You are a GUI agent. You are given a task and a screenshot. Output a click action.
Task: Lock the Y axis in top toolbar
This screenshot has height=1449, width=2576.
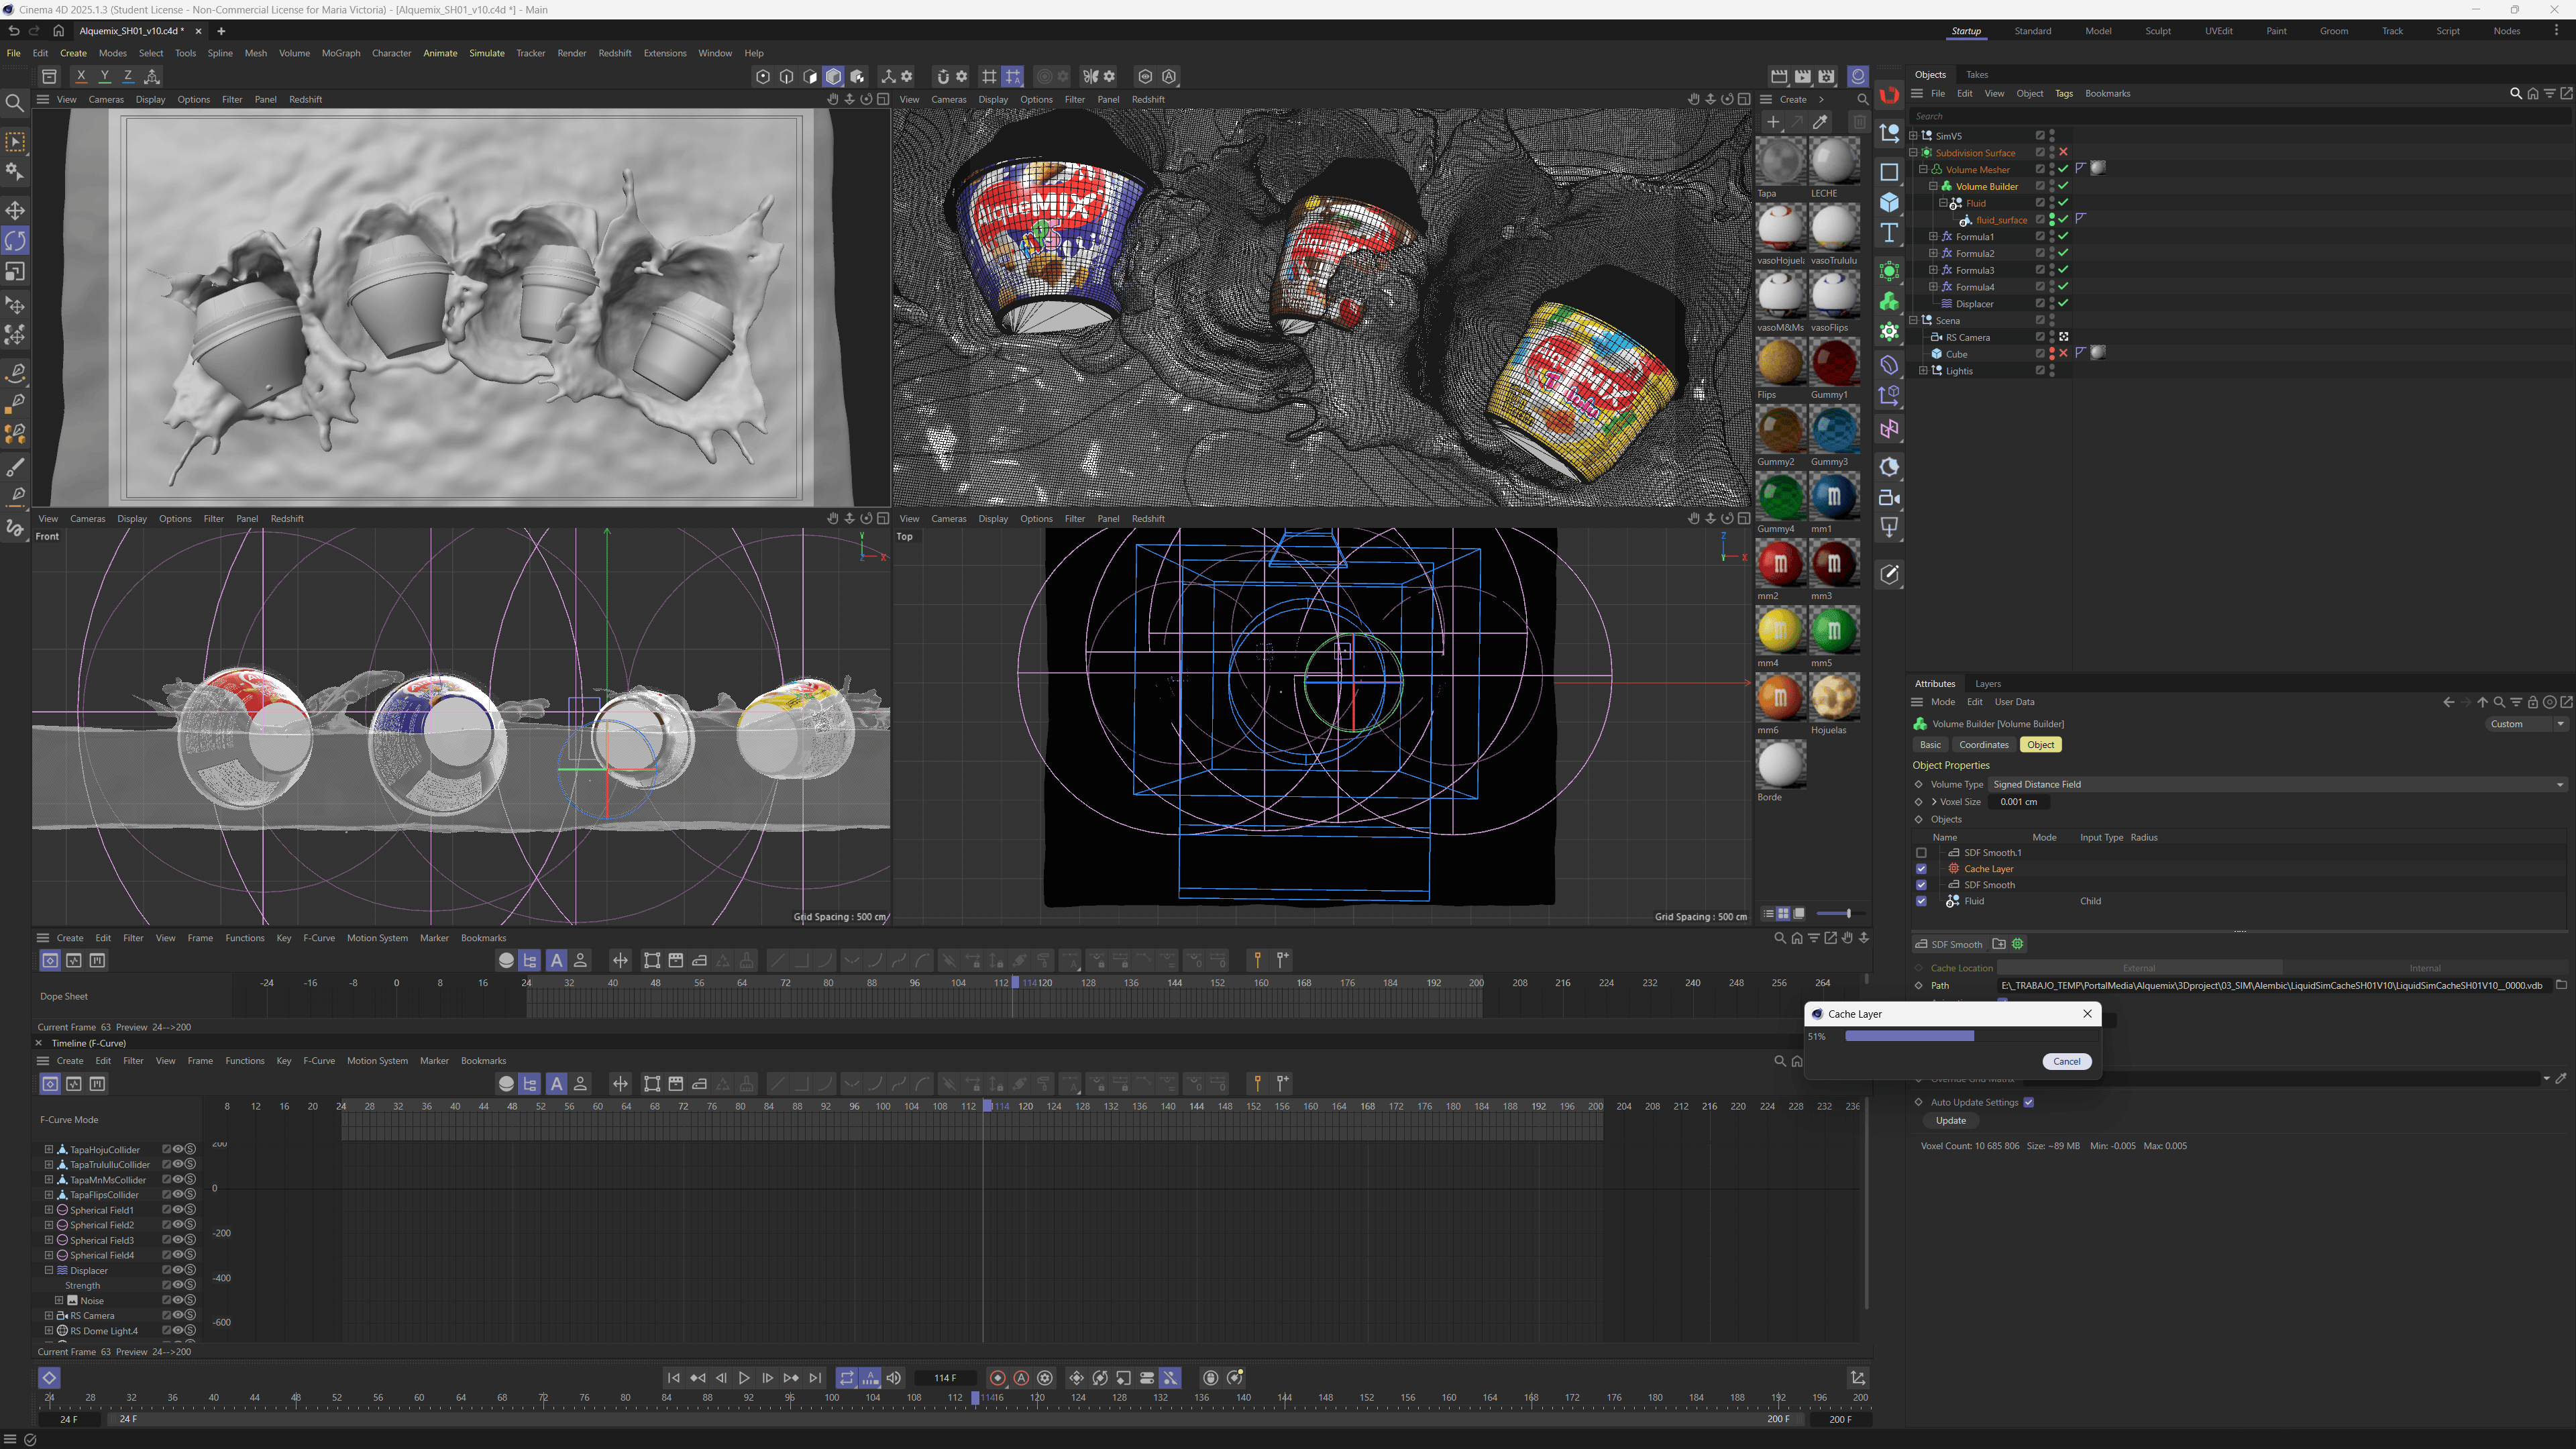[105, 76]
